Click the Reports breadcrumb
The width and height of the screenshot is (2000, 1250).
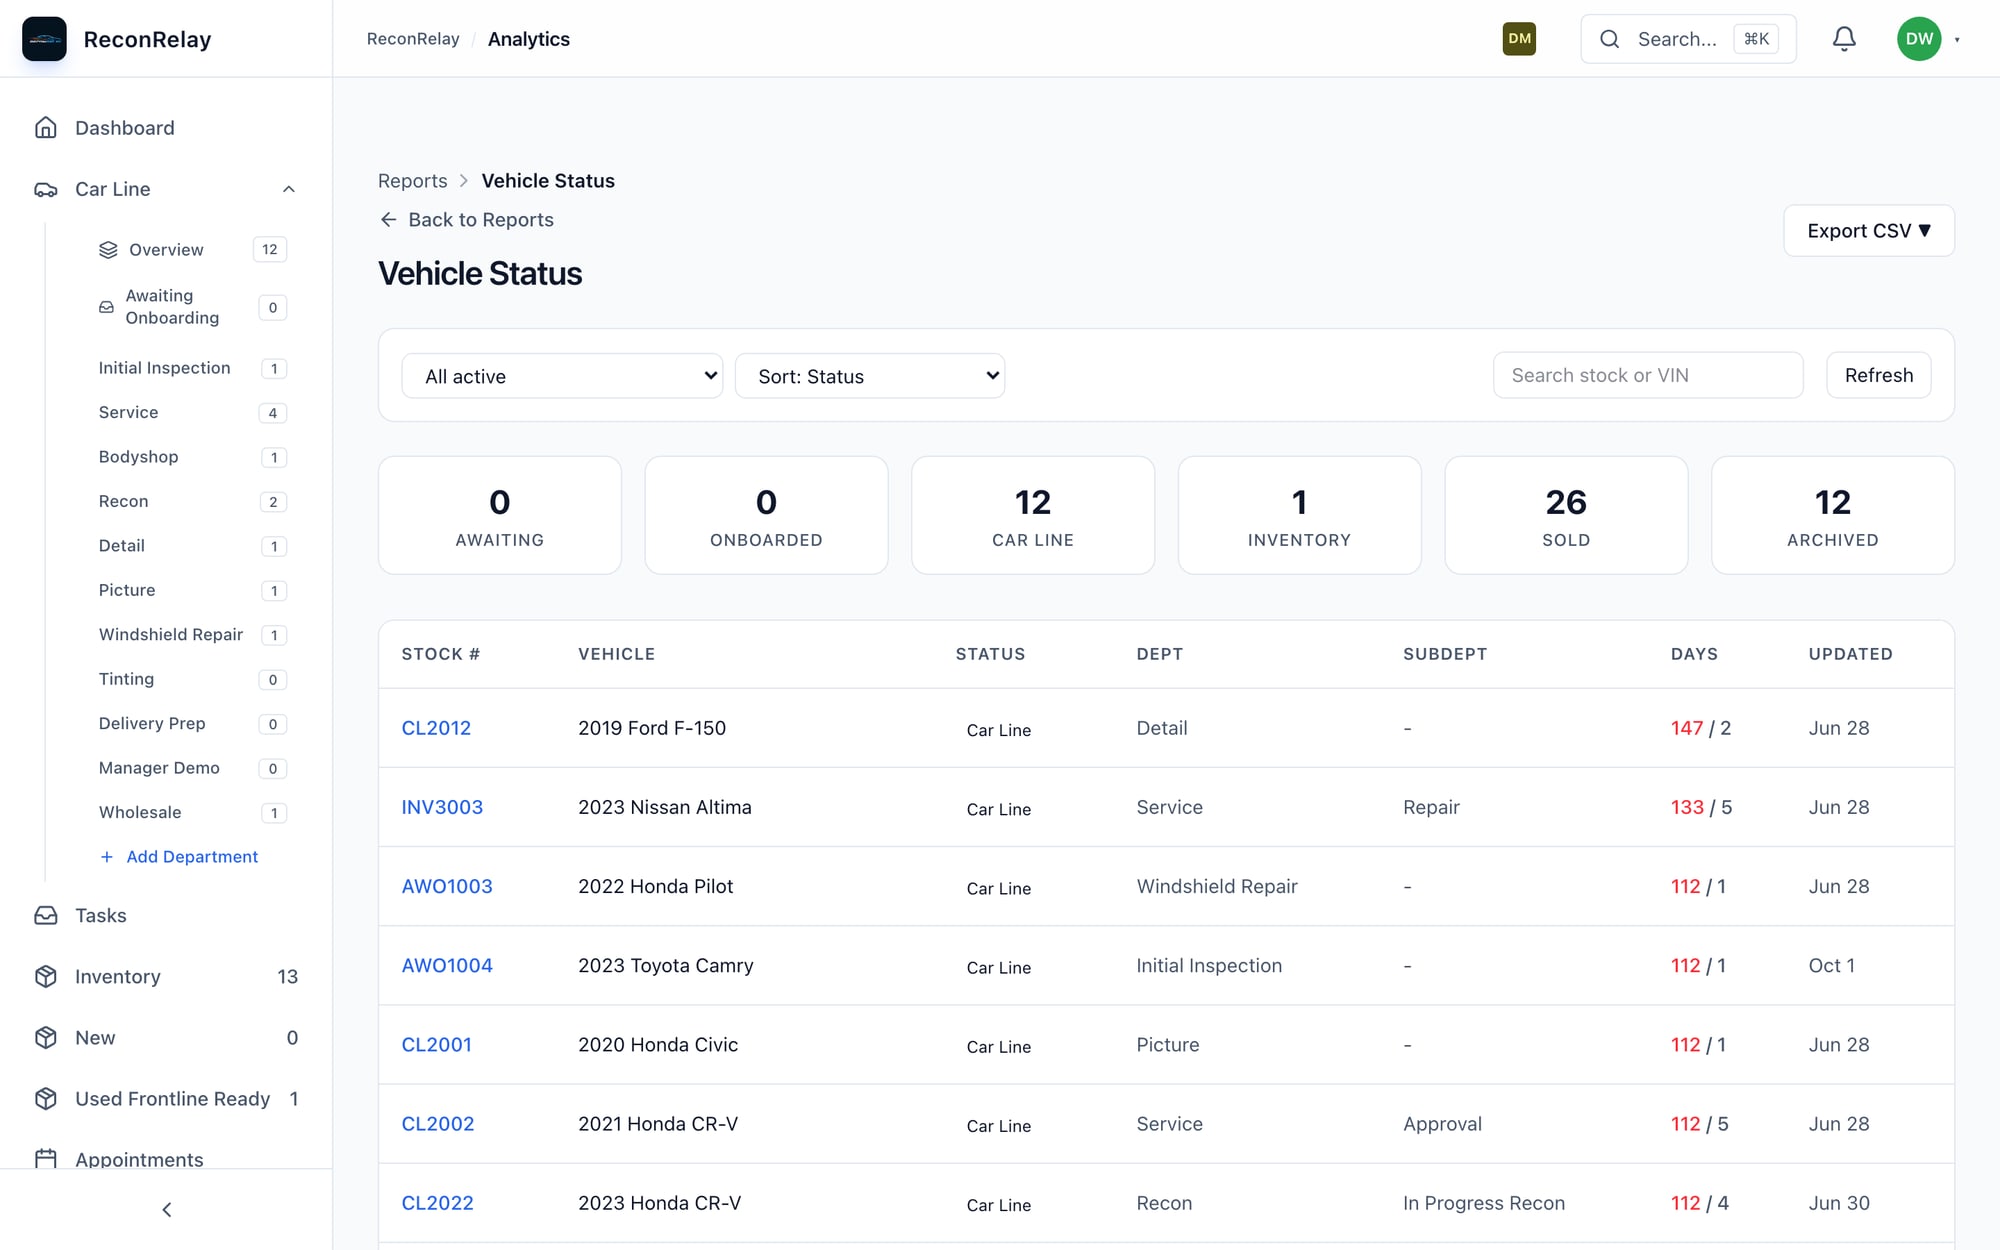[x=413, y=181]
